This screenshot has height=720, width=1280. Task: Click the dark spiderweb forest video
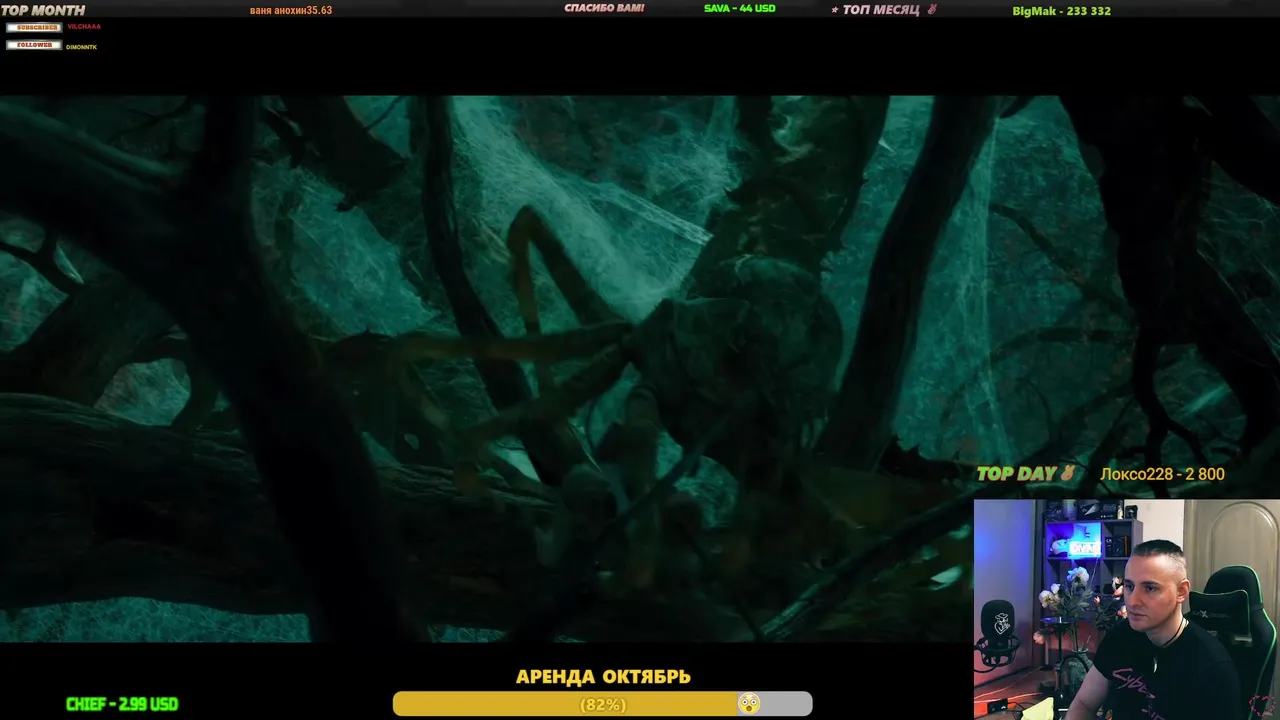click(640, 368)
